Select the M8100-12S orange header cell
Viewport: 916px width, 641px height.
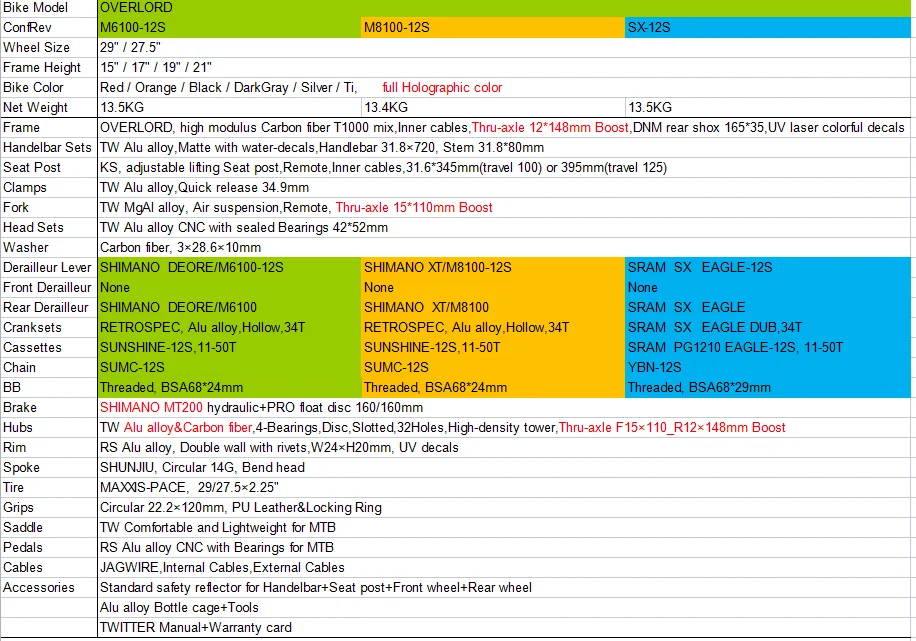click(x=493, y=27)
